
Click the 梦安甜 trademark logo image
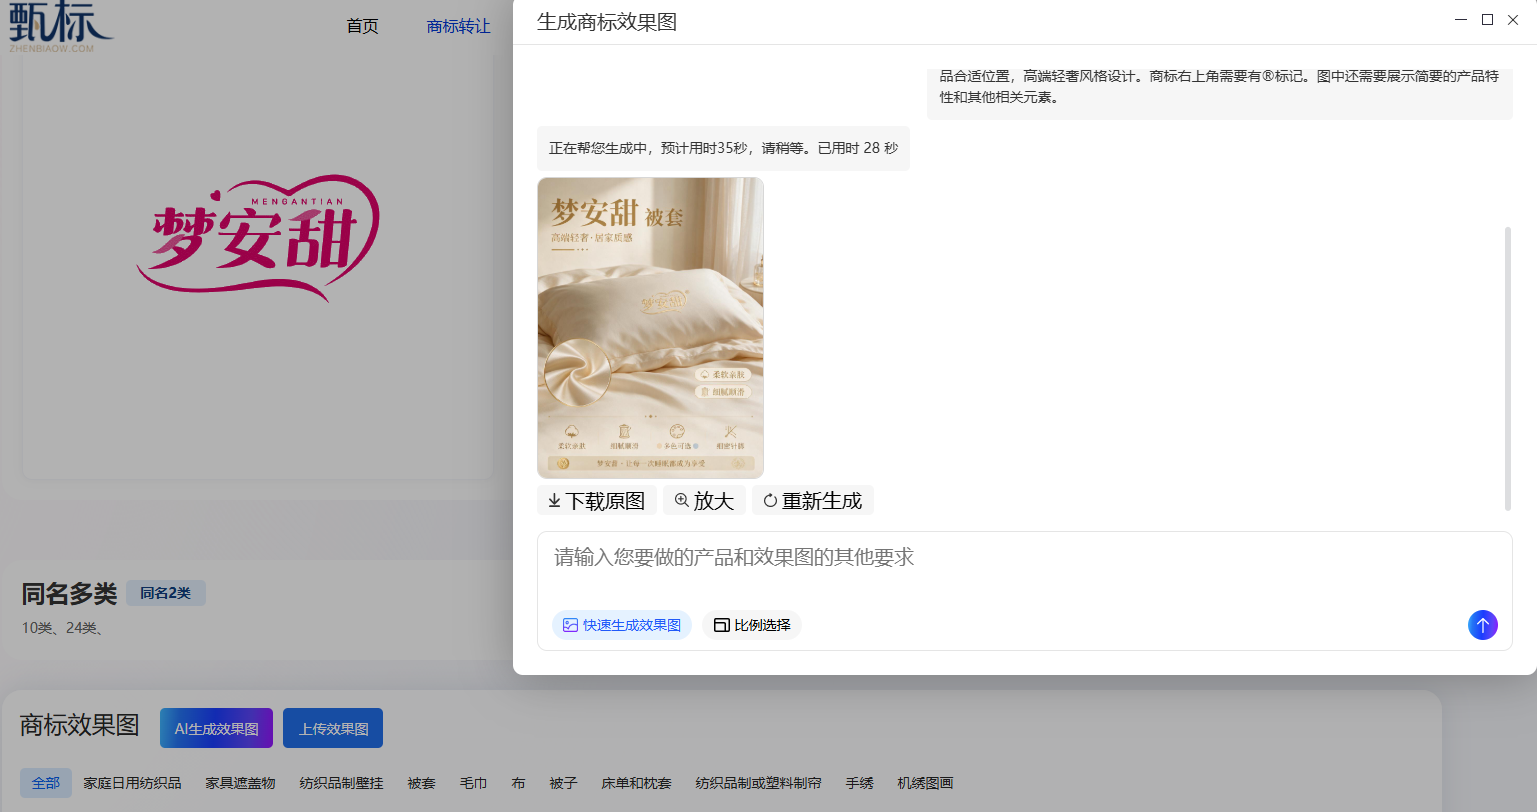point(258,239)
